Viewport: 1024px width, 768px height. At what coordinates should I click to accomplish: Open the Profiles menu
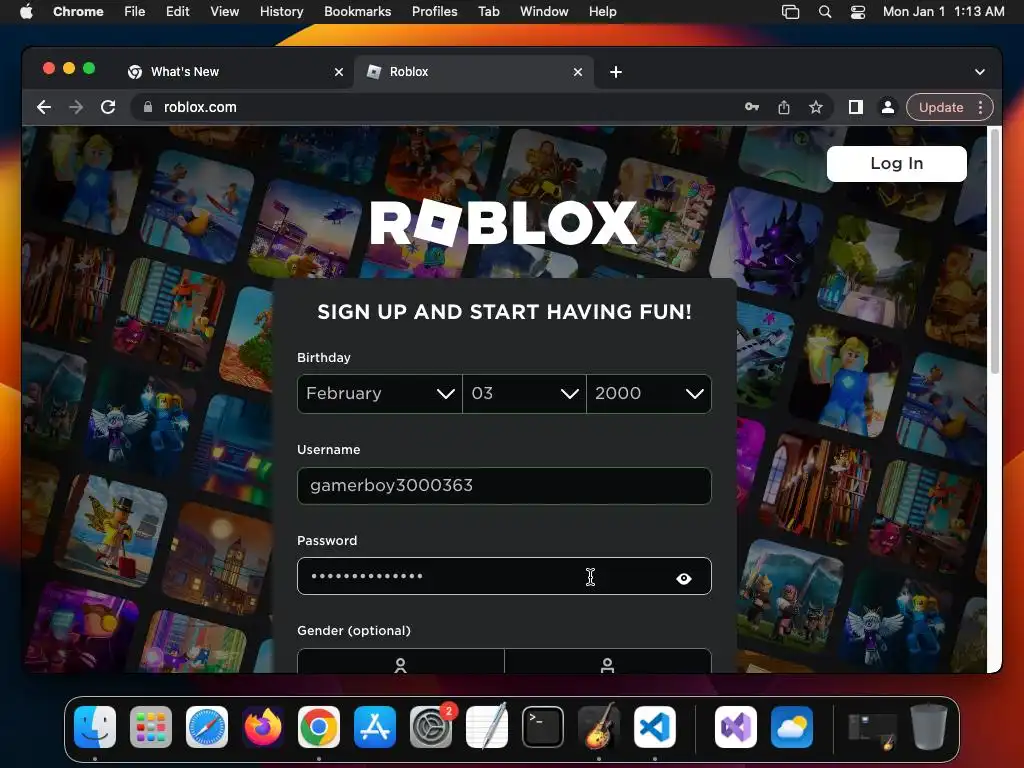(434, 12)
